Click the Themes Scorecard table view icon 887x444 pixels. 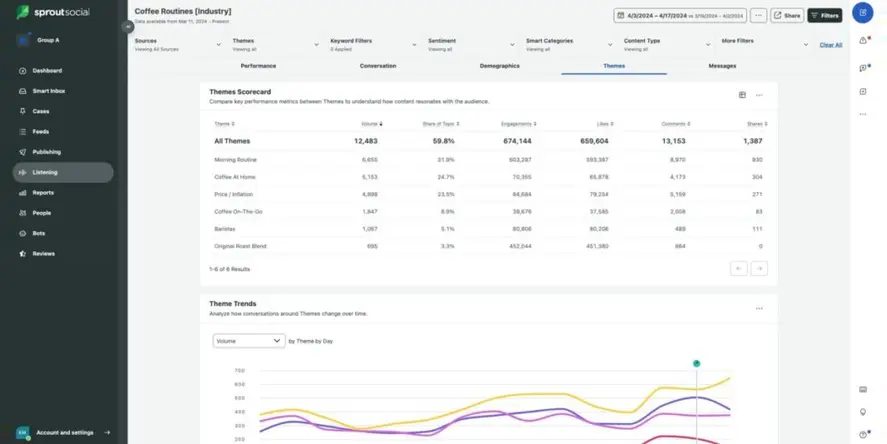click(x=742, y=95)
